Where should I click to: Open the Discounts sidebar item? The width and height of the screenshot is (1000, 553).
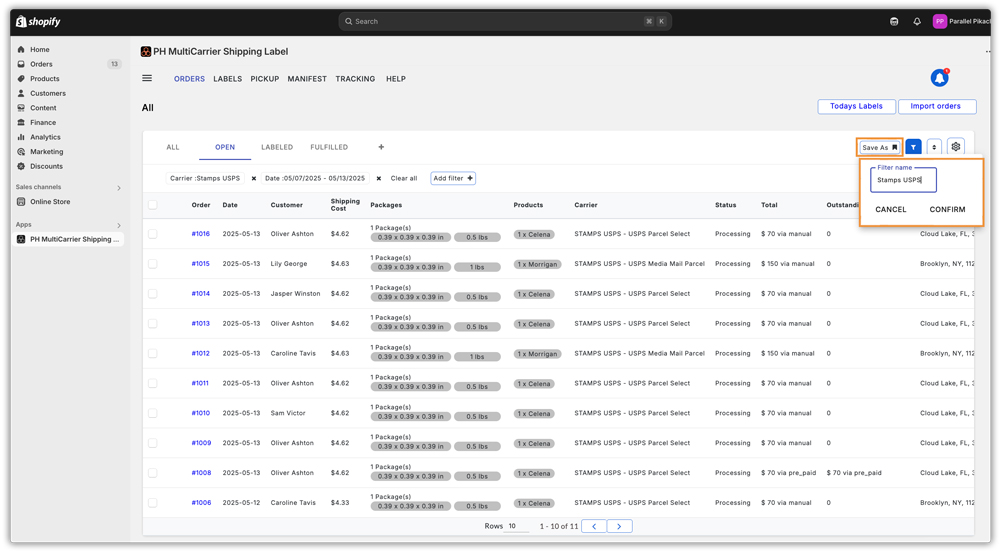click(x=46, y=166)
